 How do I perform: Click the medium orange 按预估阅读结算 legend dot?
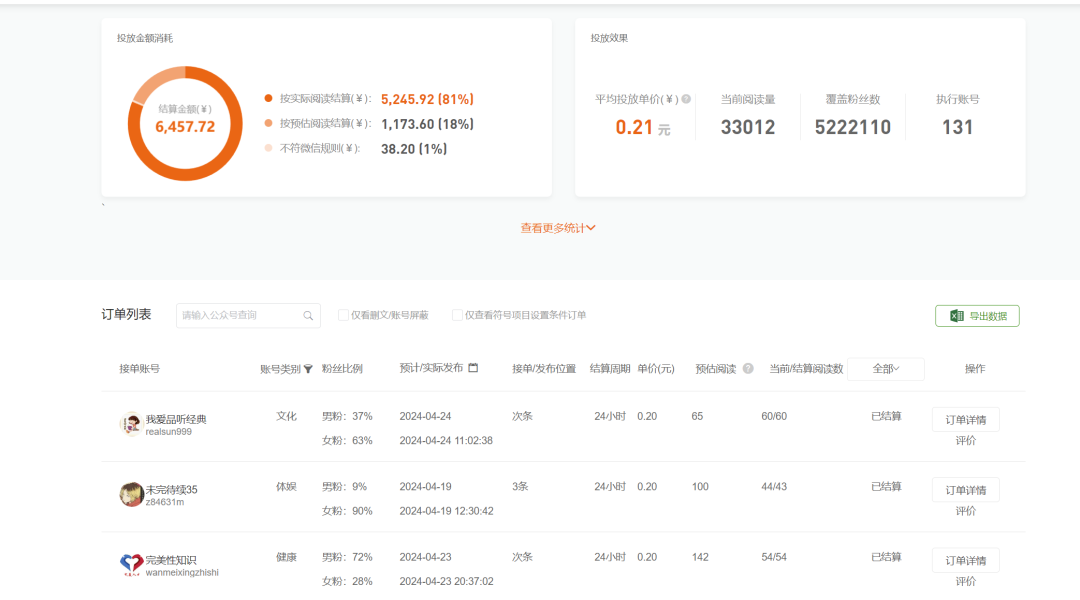tap(268, 123)
